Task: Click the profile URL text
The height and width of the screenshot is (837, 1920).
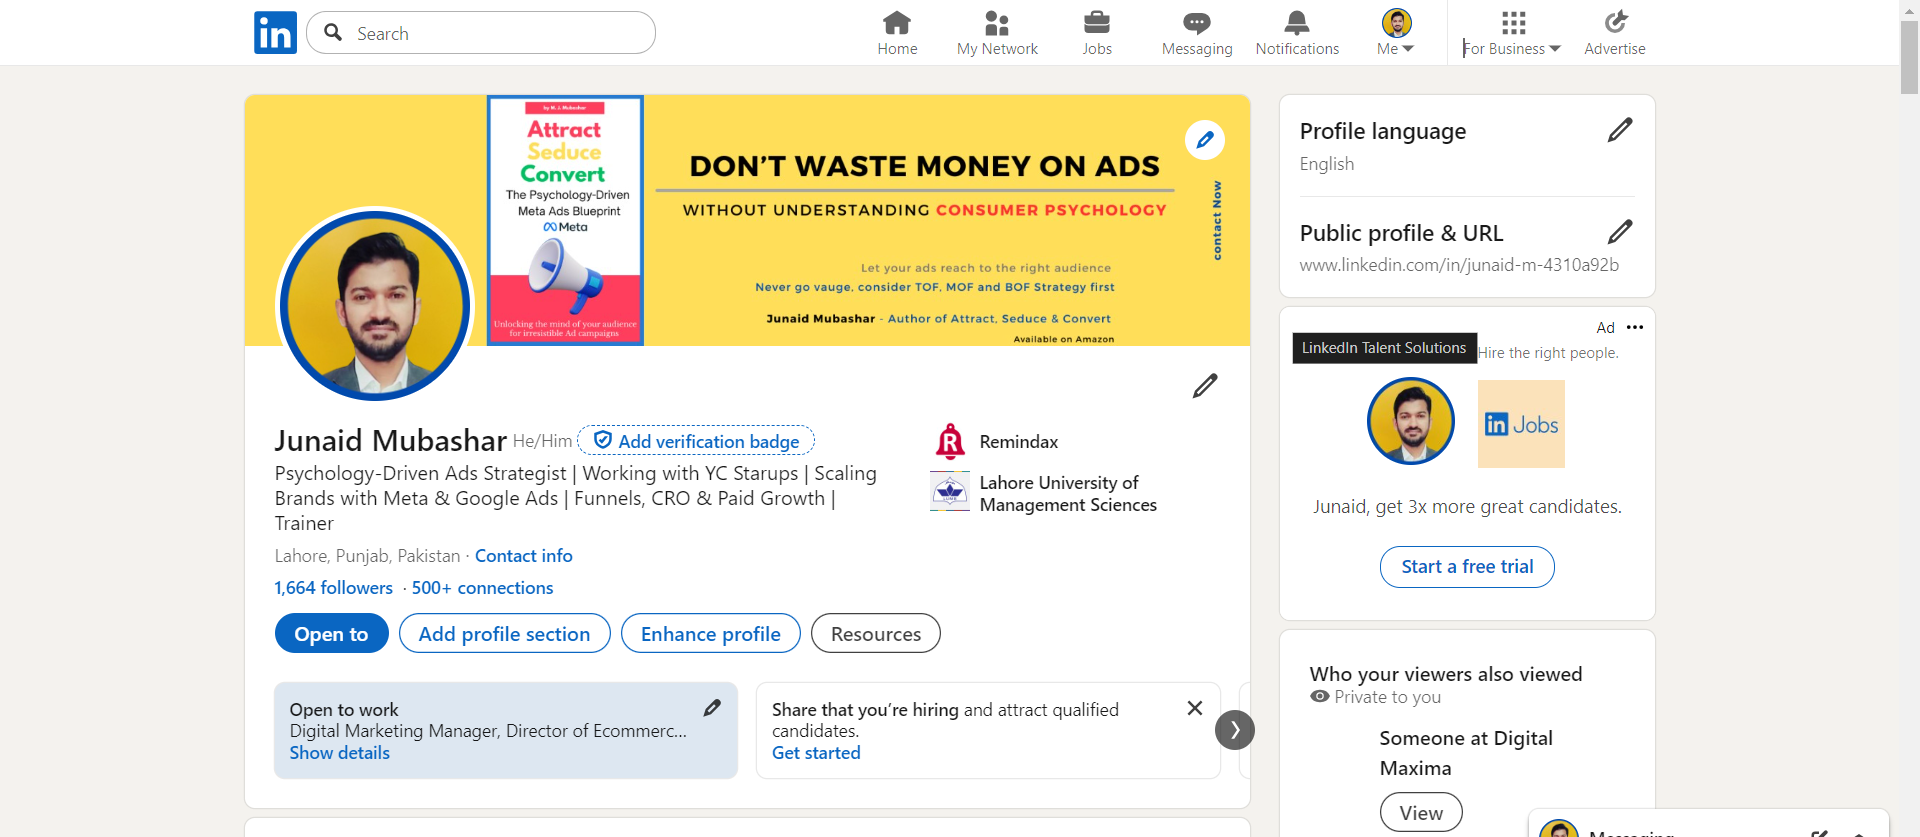Action: (1459, 265)
